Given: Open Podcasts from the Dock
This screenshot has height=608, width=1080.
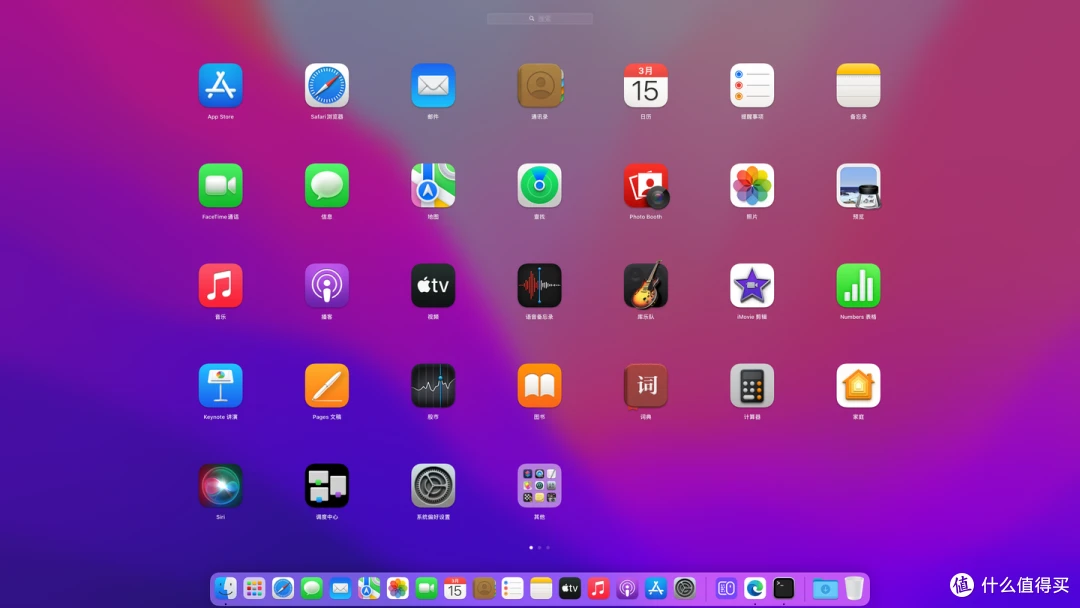Looking at the screenshot, I should tap(627, 588).
